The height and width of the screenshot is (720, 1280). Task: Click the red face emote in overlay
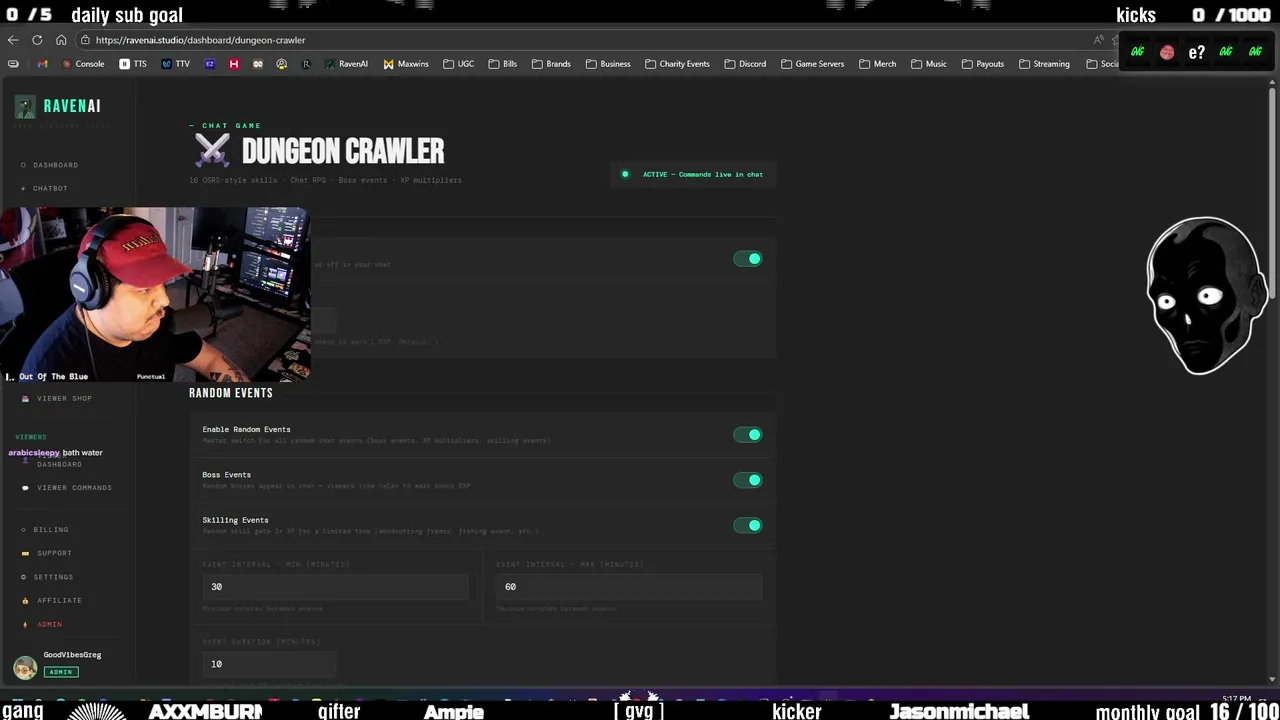pos(1167,52)
